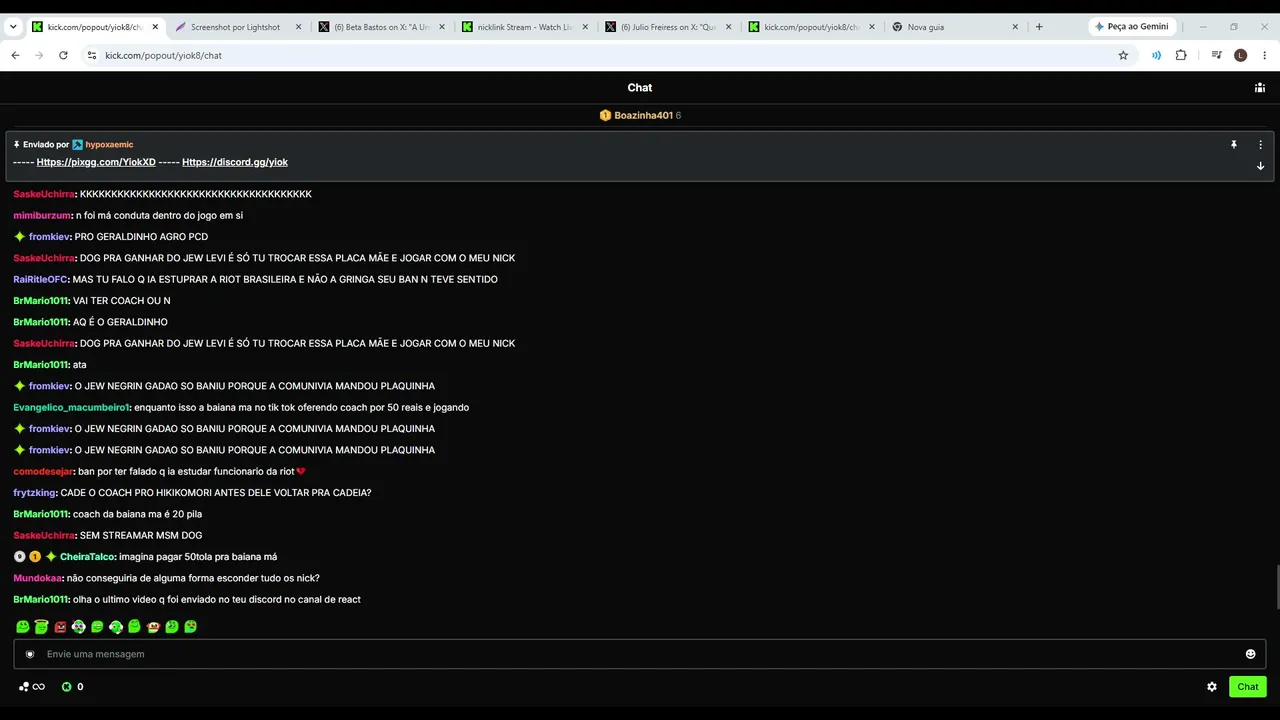
Task: Close Screenshot por Lightshot tab
Action: (298, 27)
